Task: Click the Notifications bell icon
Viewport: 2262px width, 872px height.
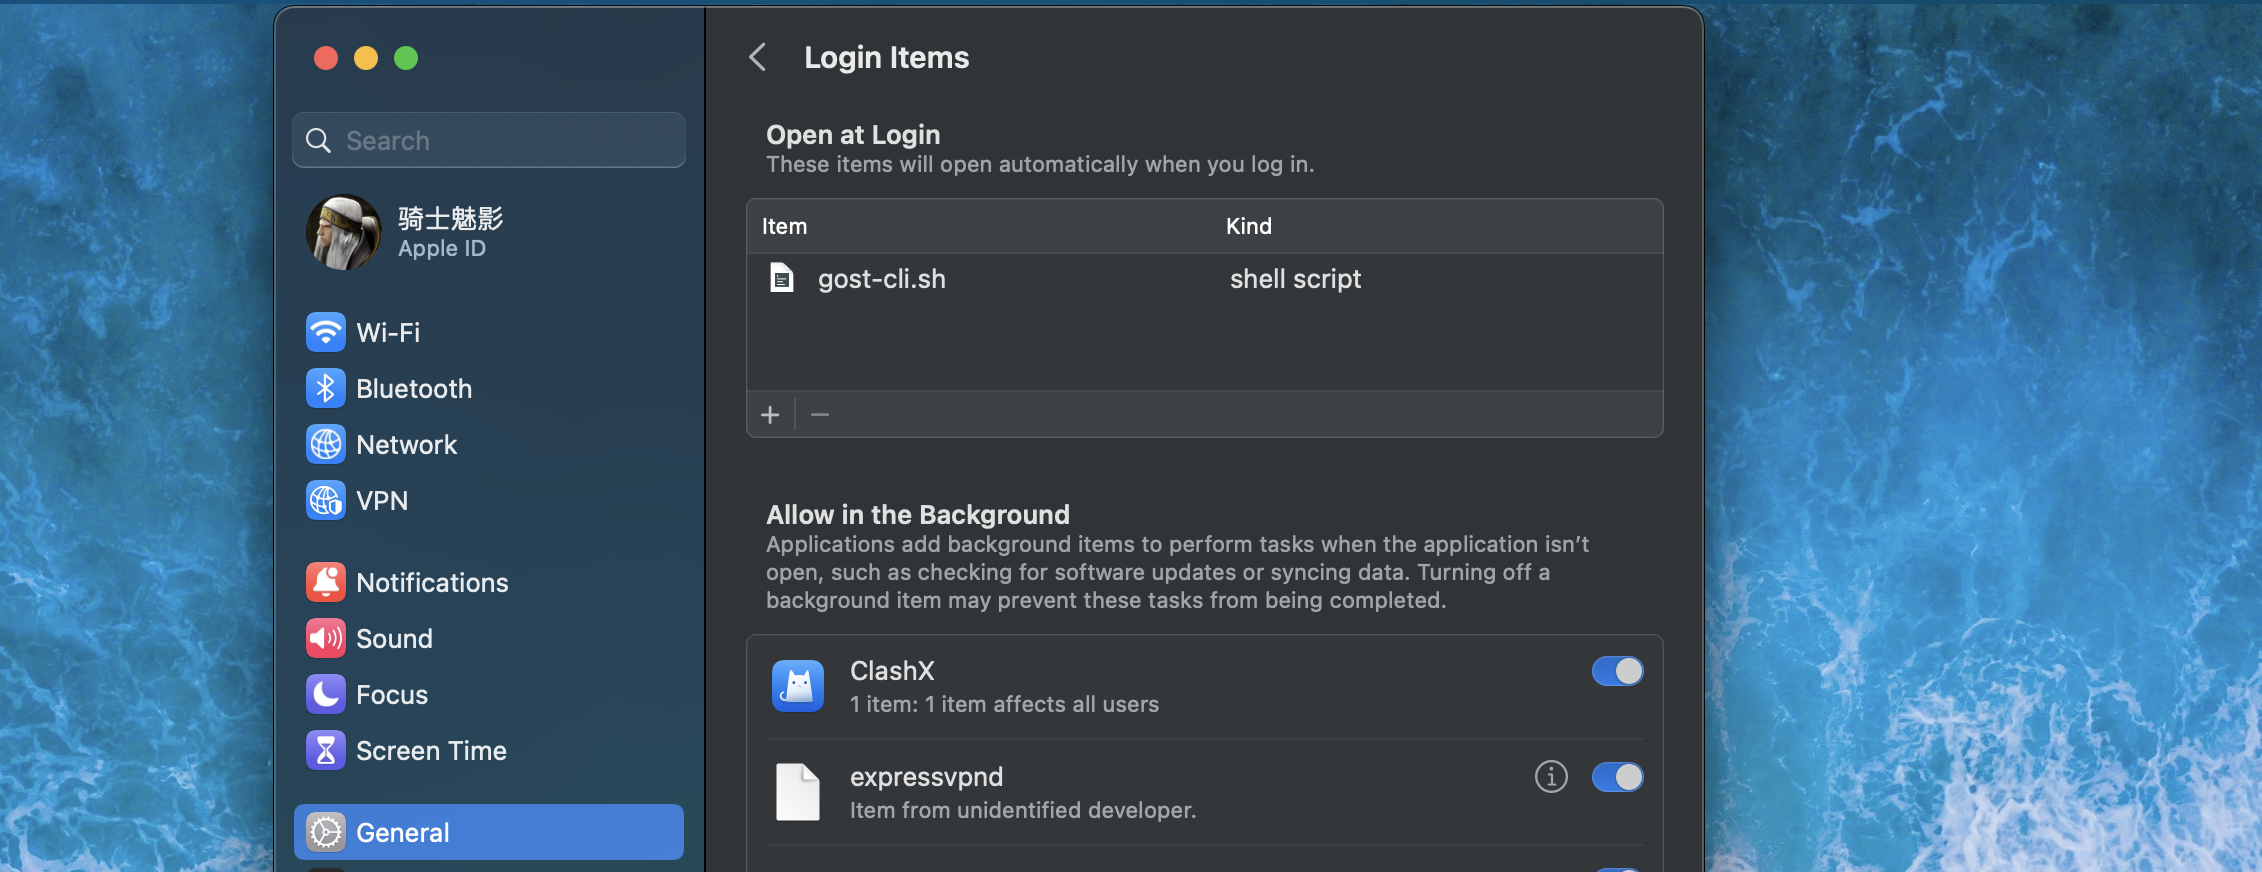Action: pyautogui.click(x=326, y=582)
